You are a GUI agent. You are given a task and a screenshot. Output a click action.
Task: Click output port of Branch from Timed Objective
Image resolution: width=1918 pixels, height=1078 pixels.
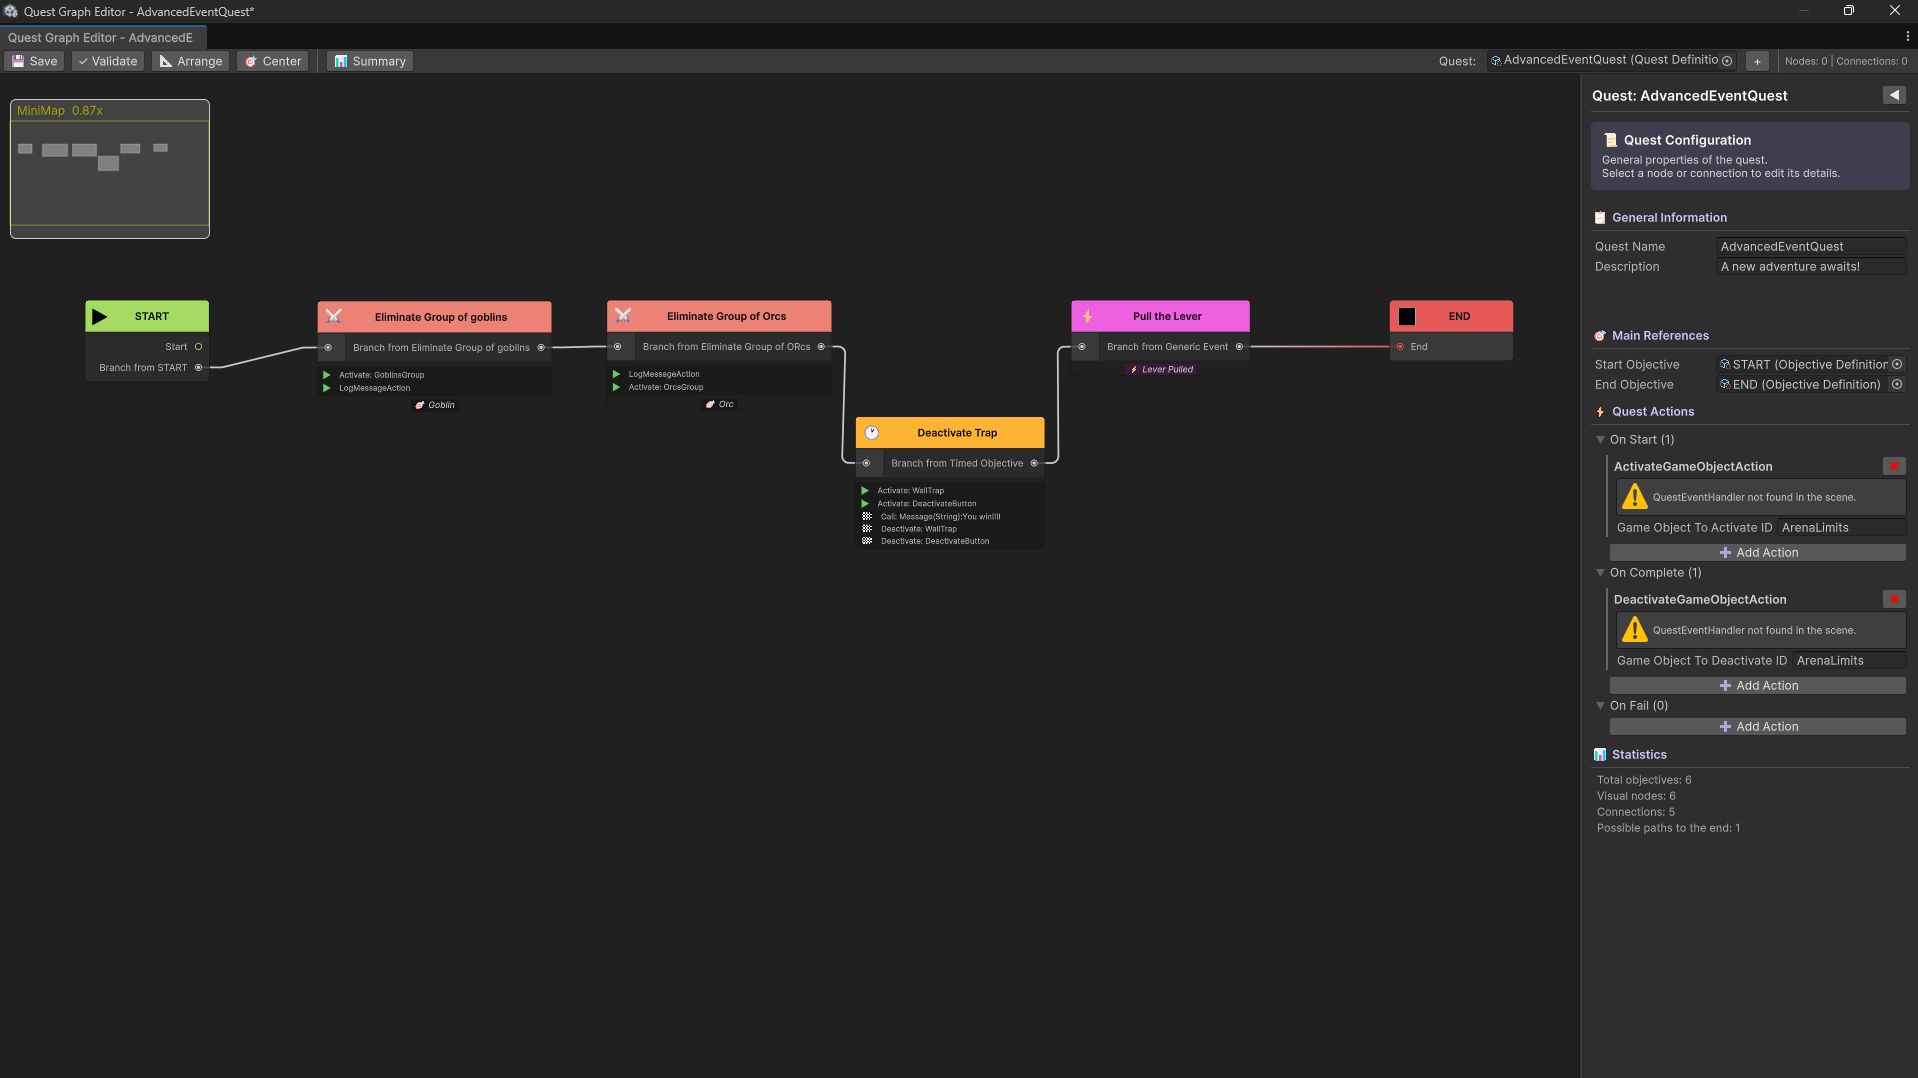1034,463
